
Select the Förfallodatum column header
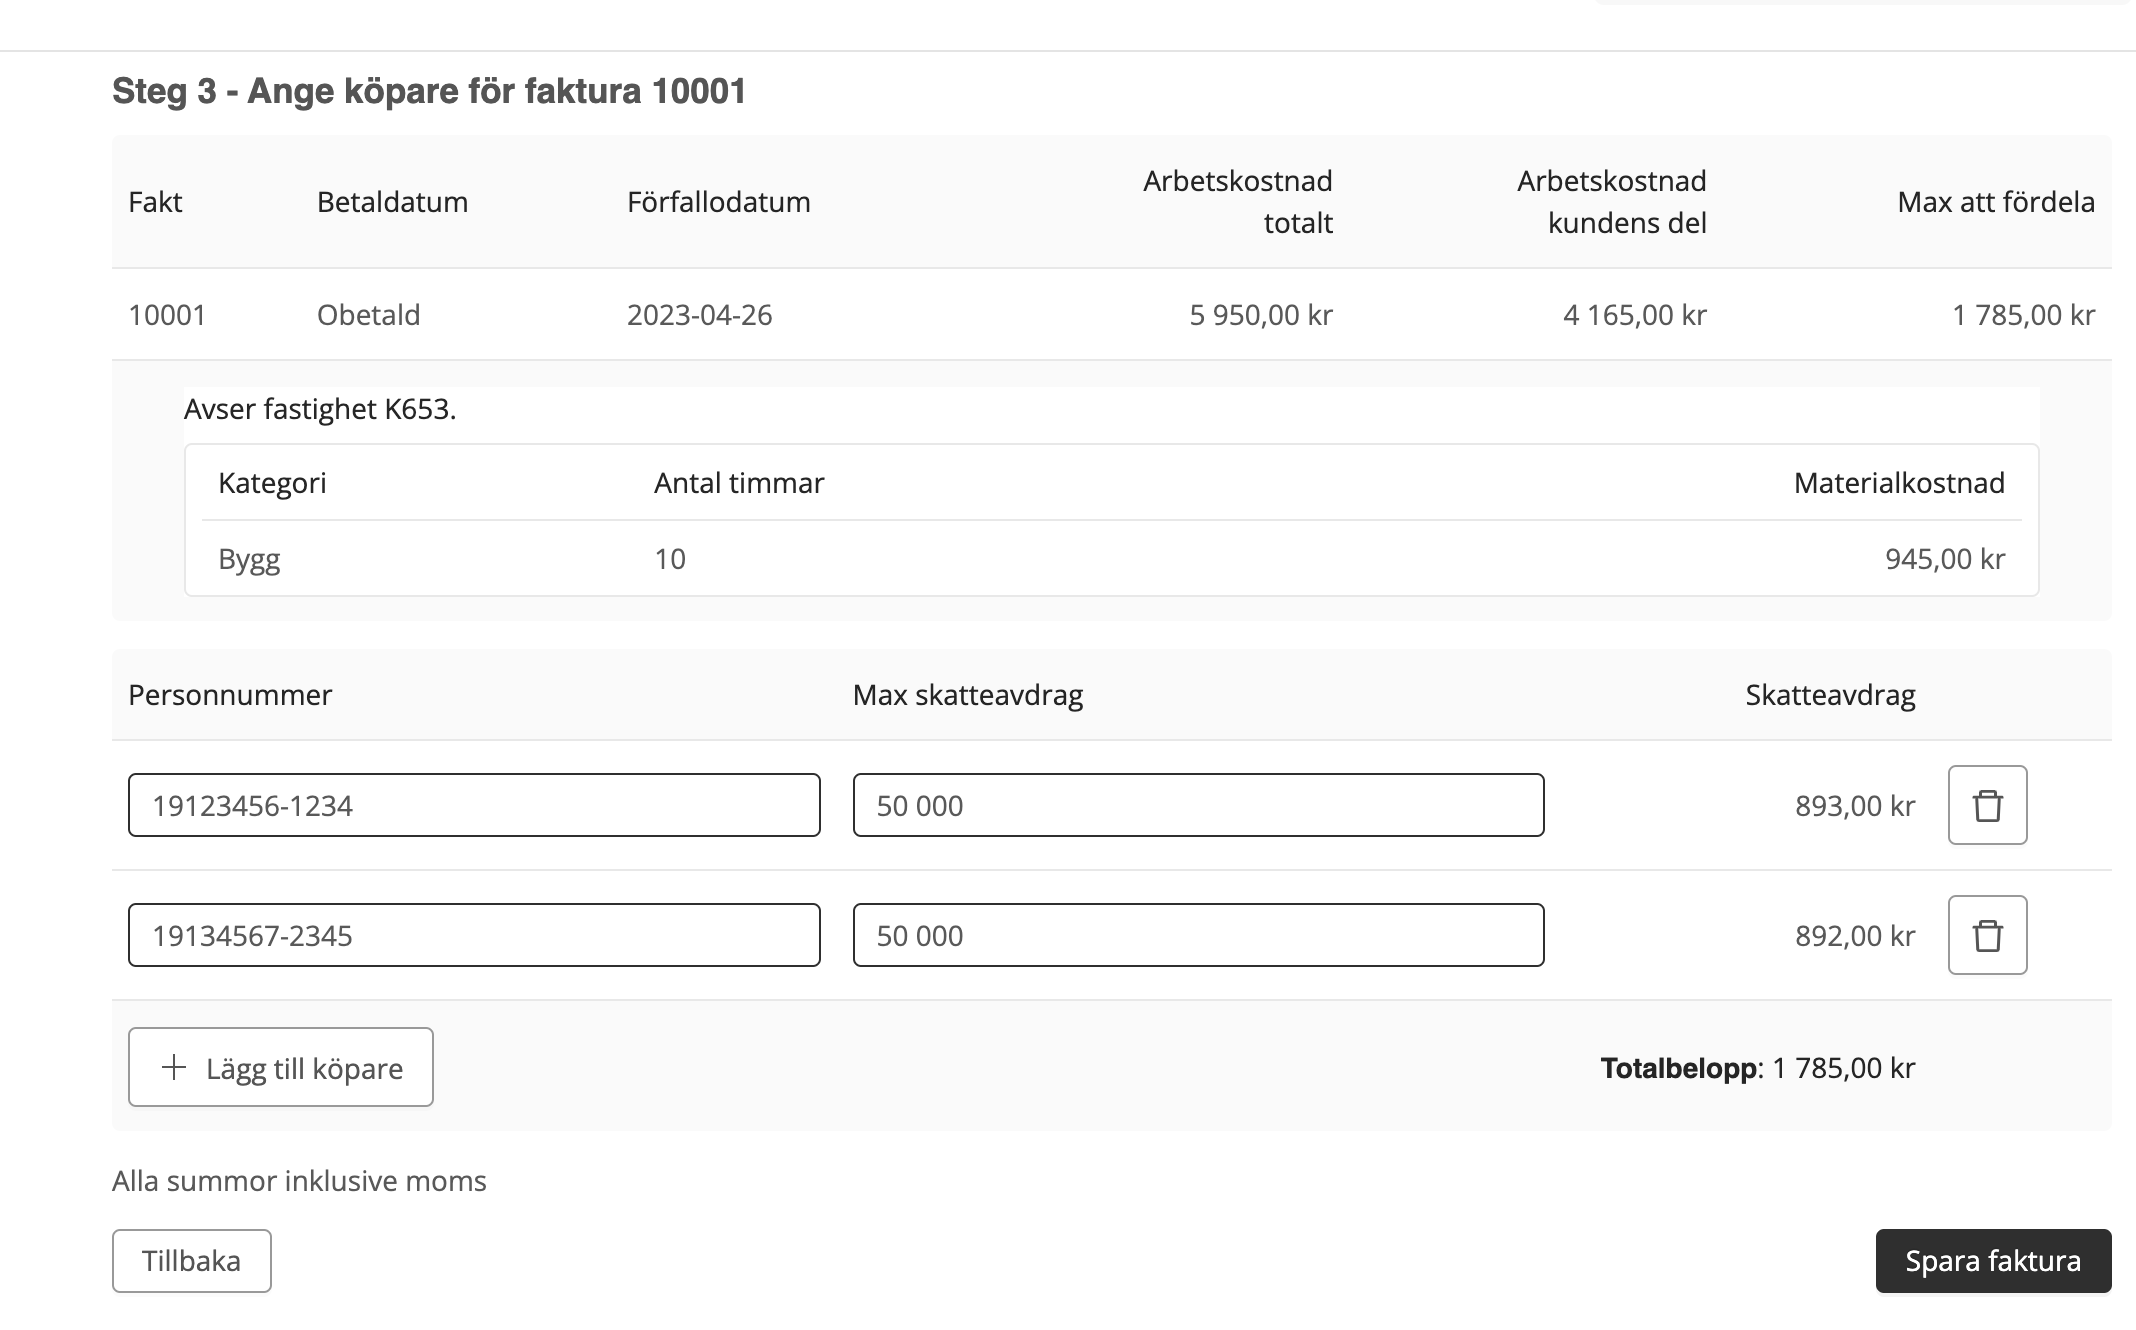click(x=719, y=202)
